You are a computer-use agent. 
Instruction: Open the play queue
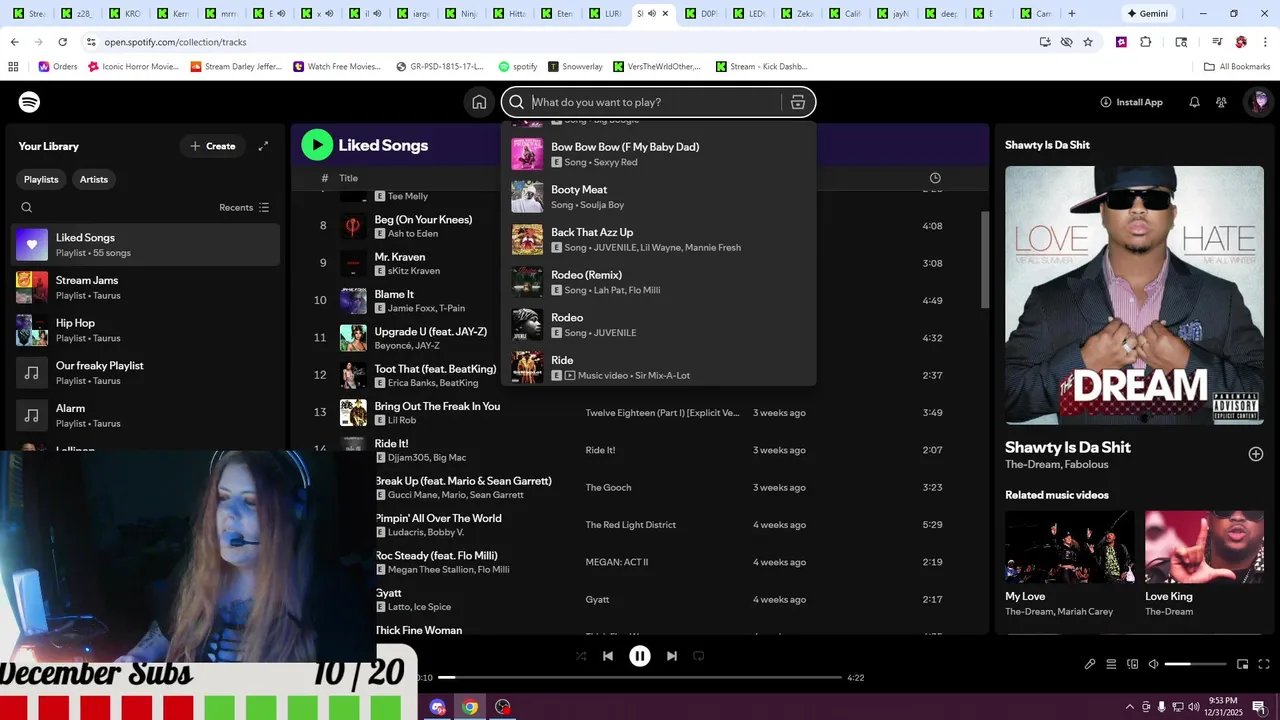pos(1111,664)
